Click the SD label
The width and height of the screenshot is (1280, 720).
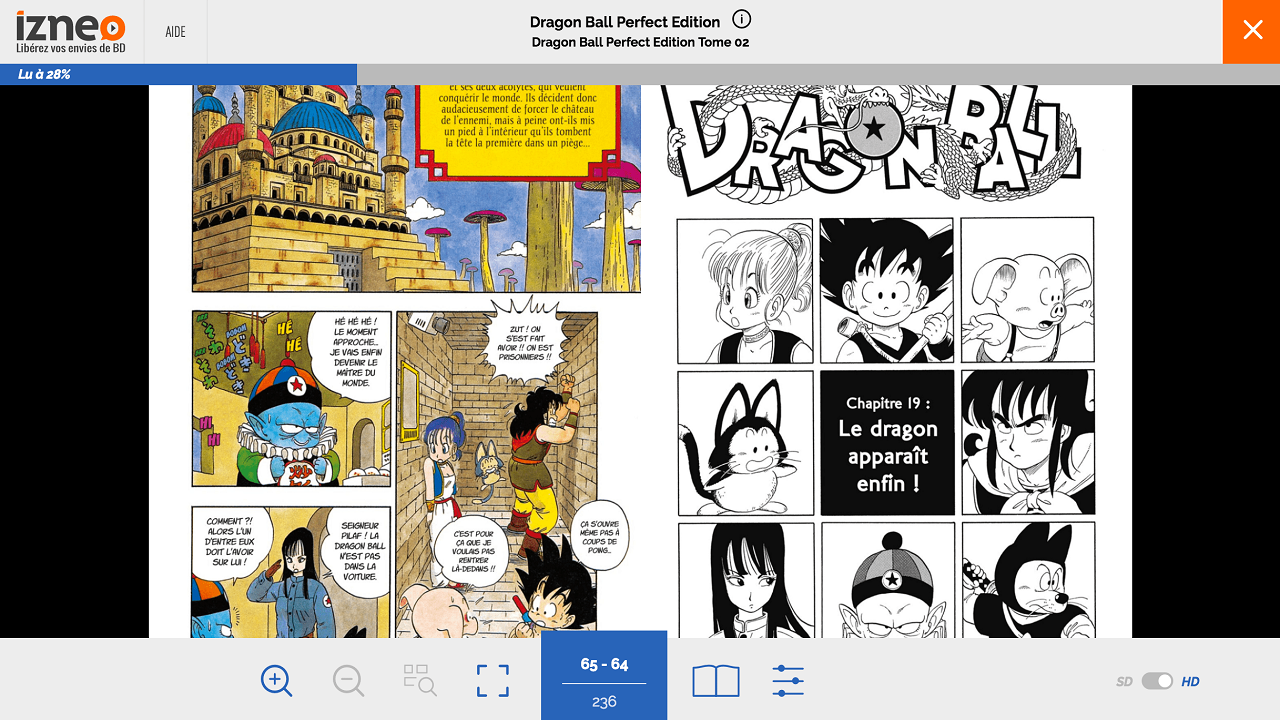tap(1124, 682)
